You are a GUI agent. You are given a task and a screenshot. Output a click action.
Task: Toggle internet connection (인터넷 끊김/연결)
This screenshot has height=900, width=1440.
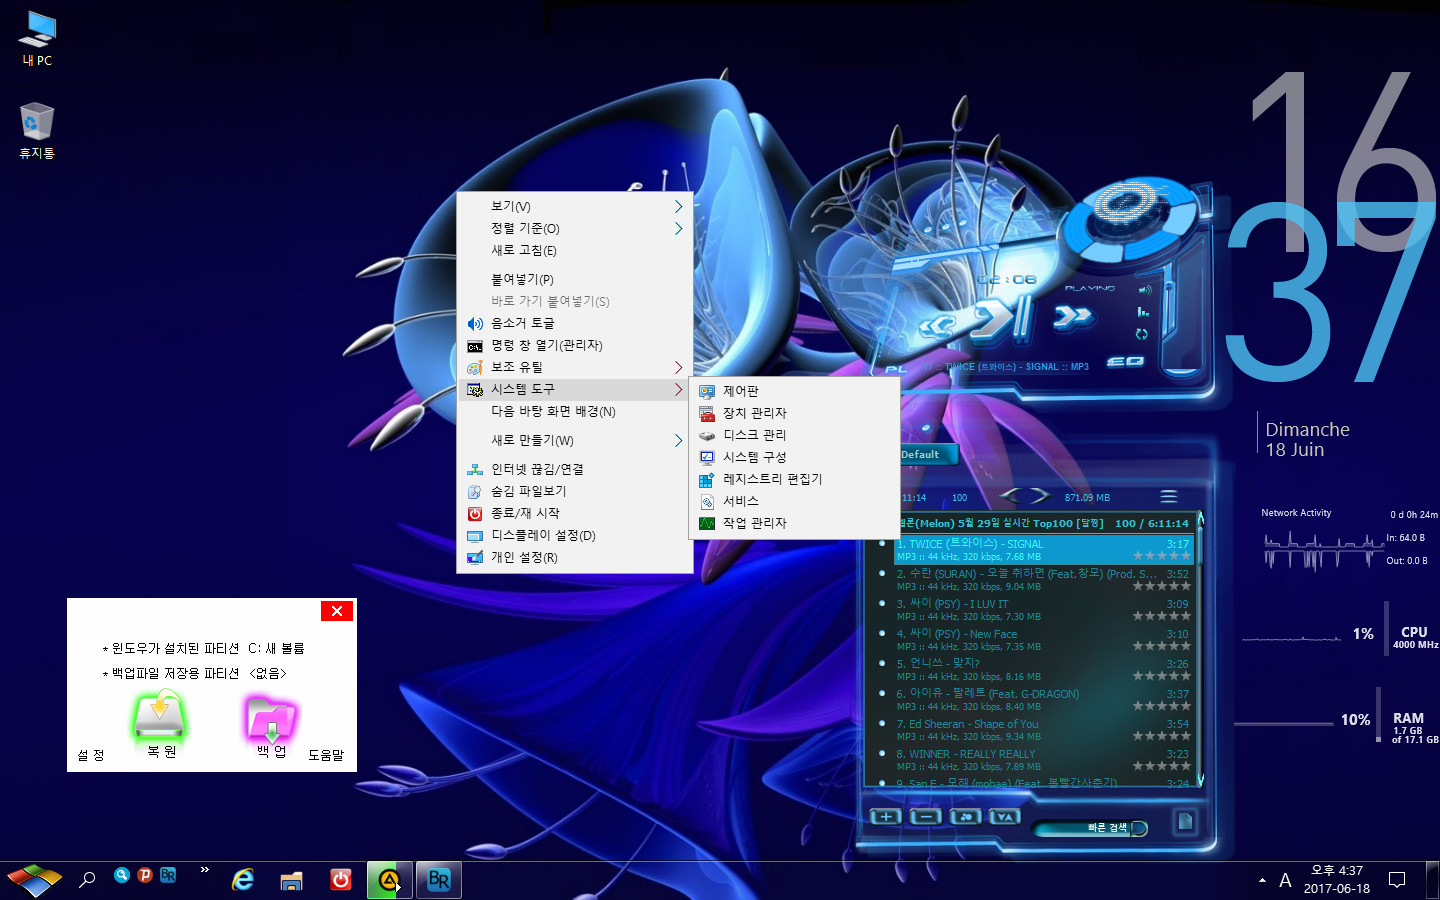tap(575, 469)
